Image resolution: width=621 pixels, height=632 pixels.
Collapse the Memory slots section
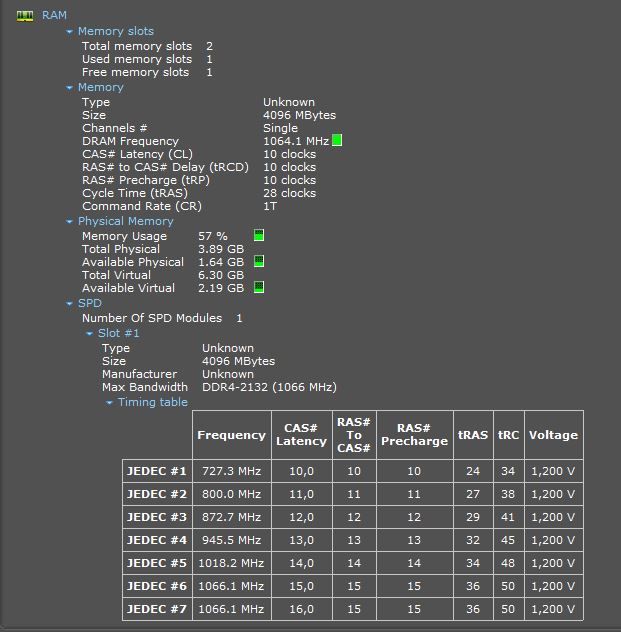click(70, 32)
